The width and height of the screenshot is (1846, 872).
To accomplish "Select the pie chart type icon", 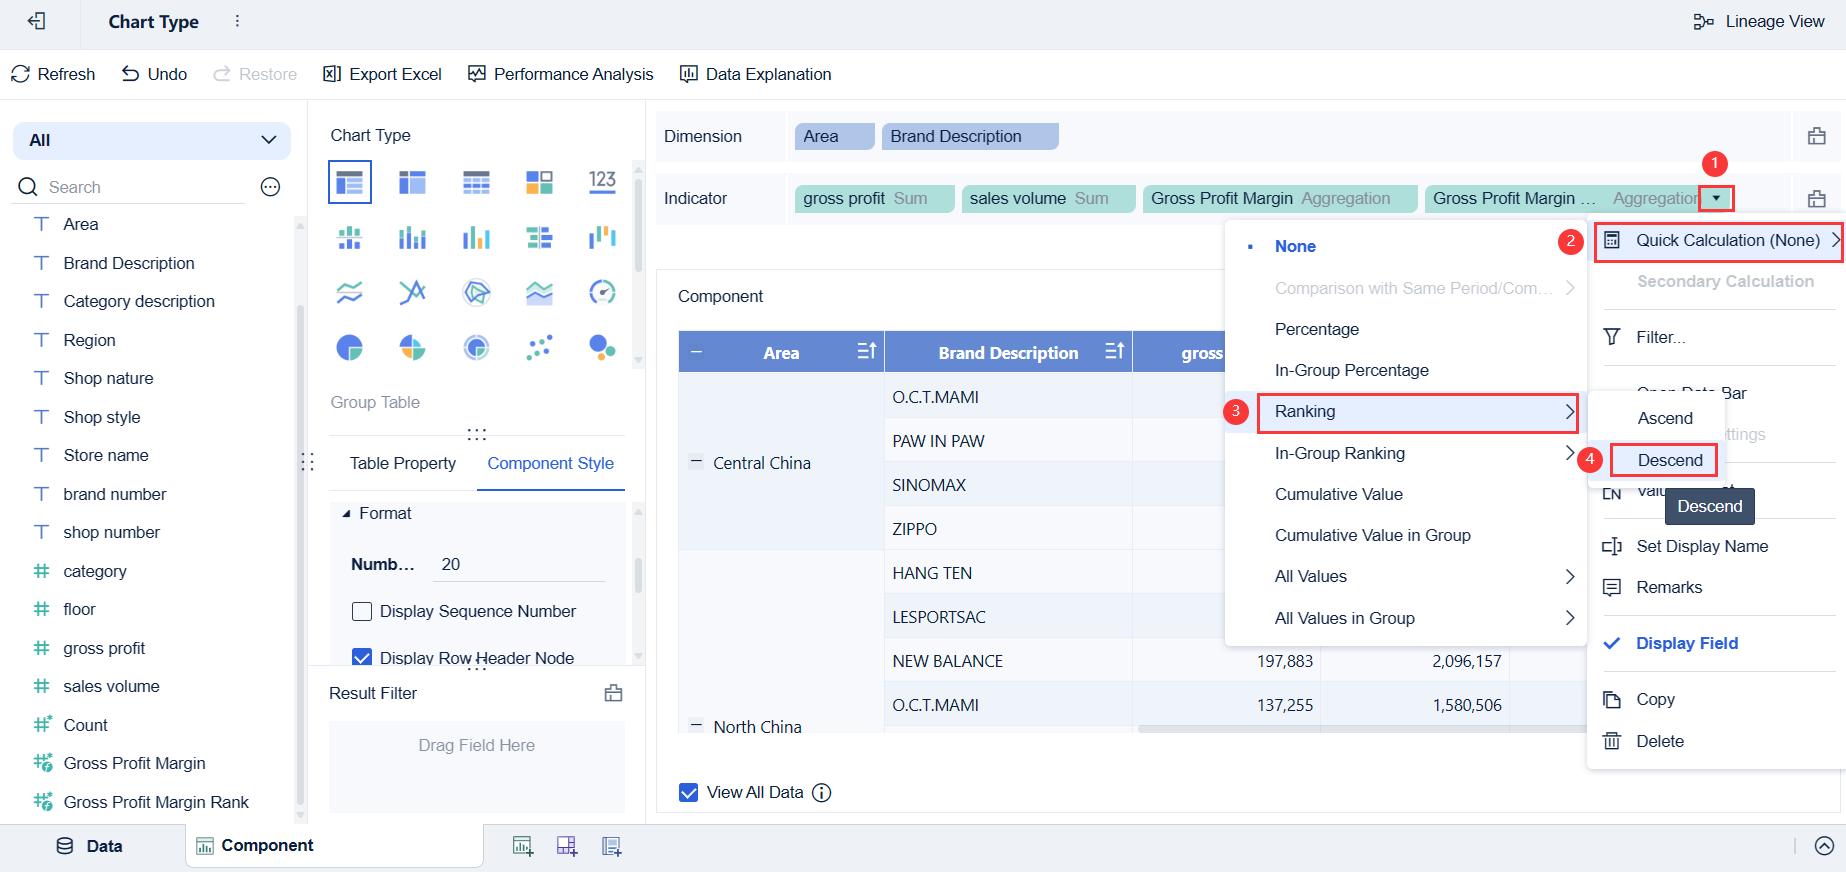I will pyautogui.click(x=349, y=348).
